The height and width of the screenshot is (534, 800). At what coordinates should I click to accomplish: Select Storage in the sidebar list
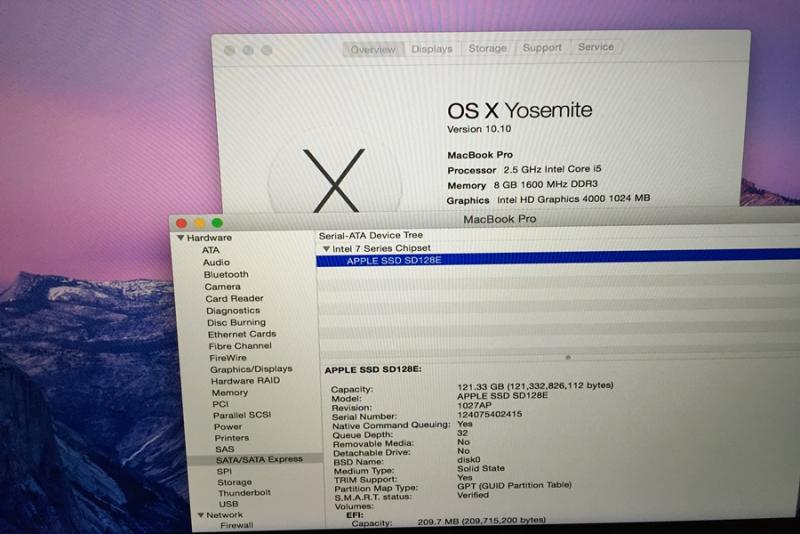(234, 482)
